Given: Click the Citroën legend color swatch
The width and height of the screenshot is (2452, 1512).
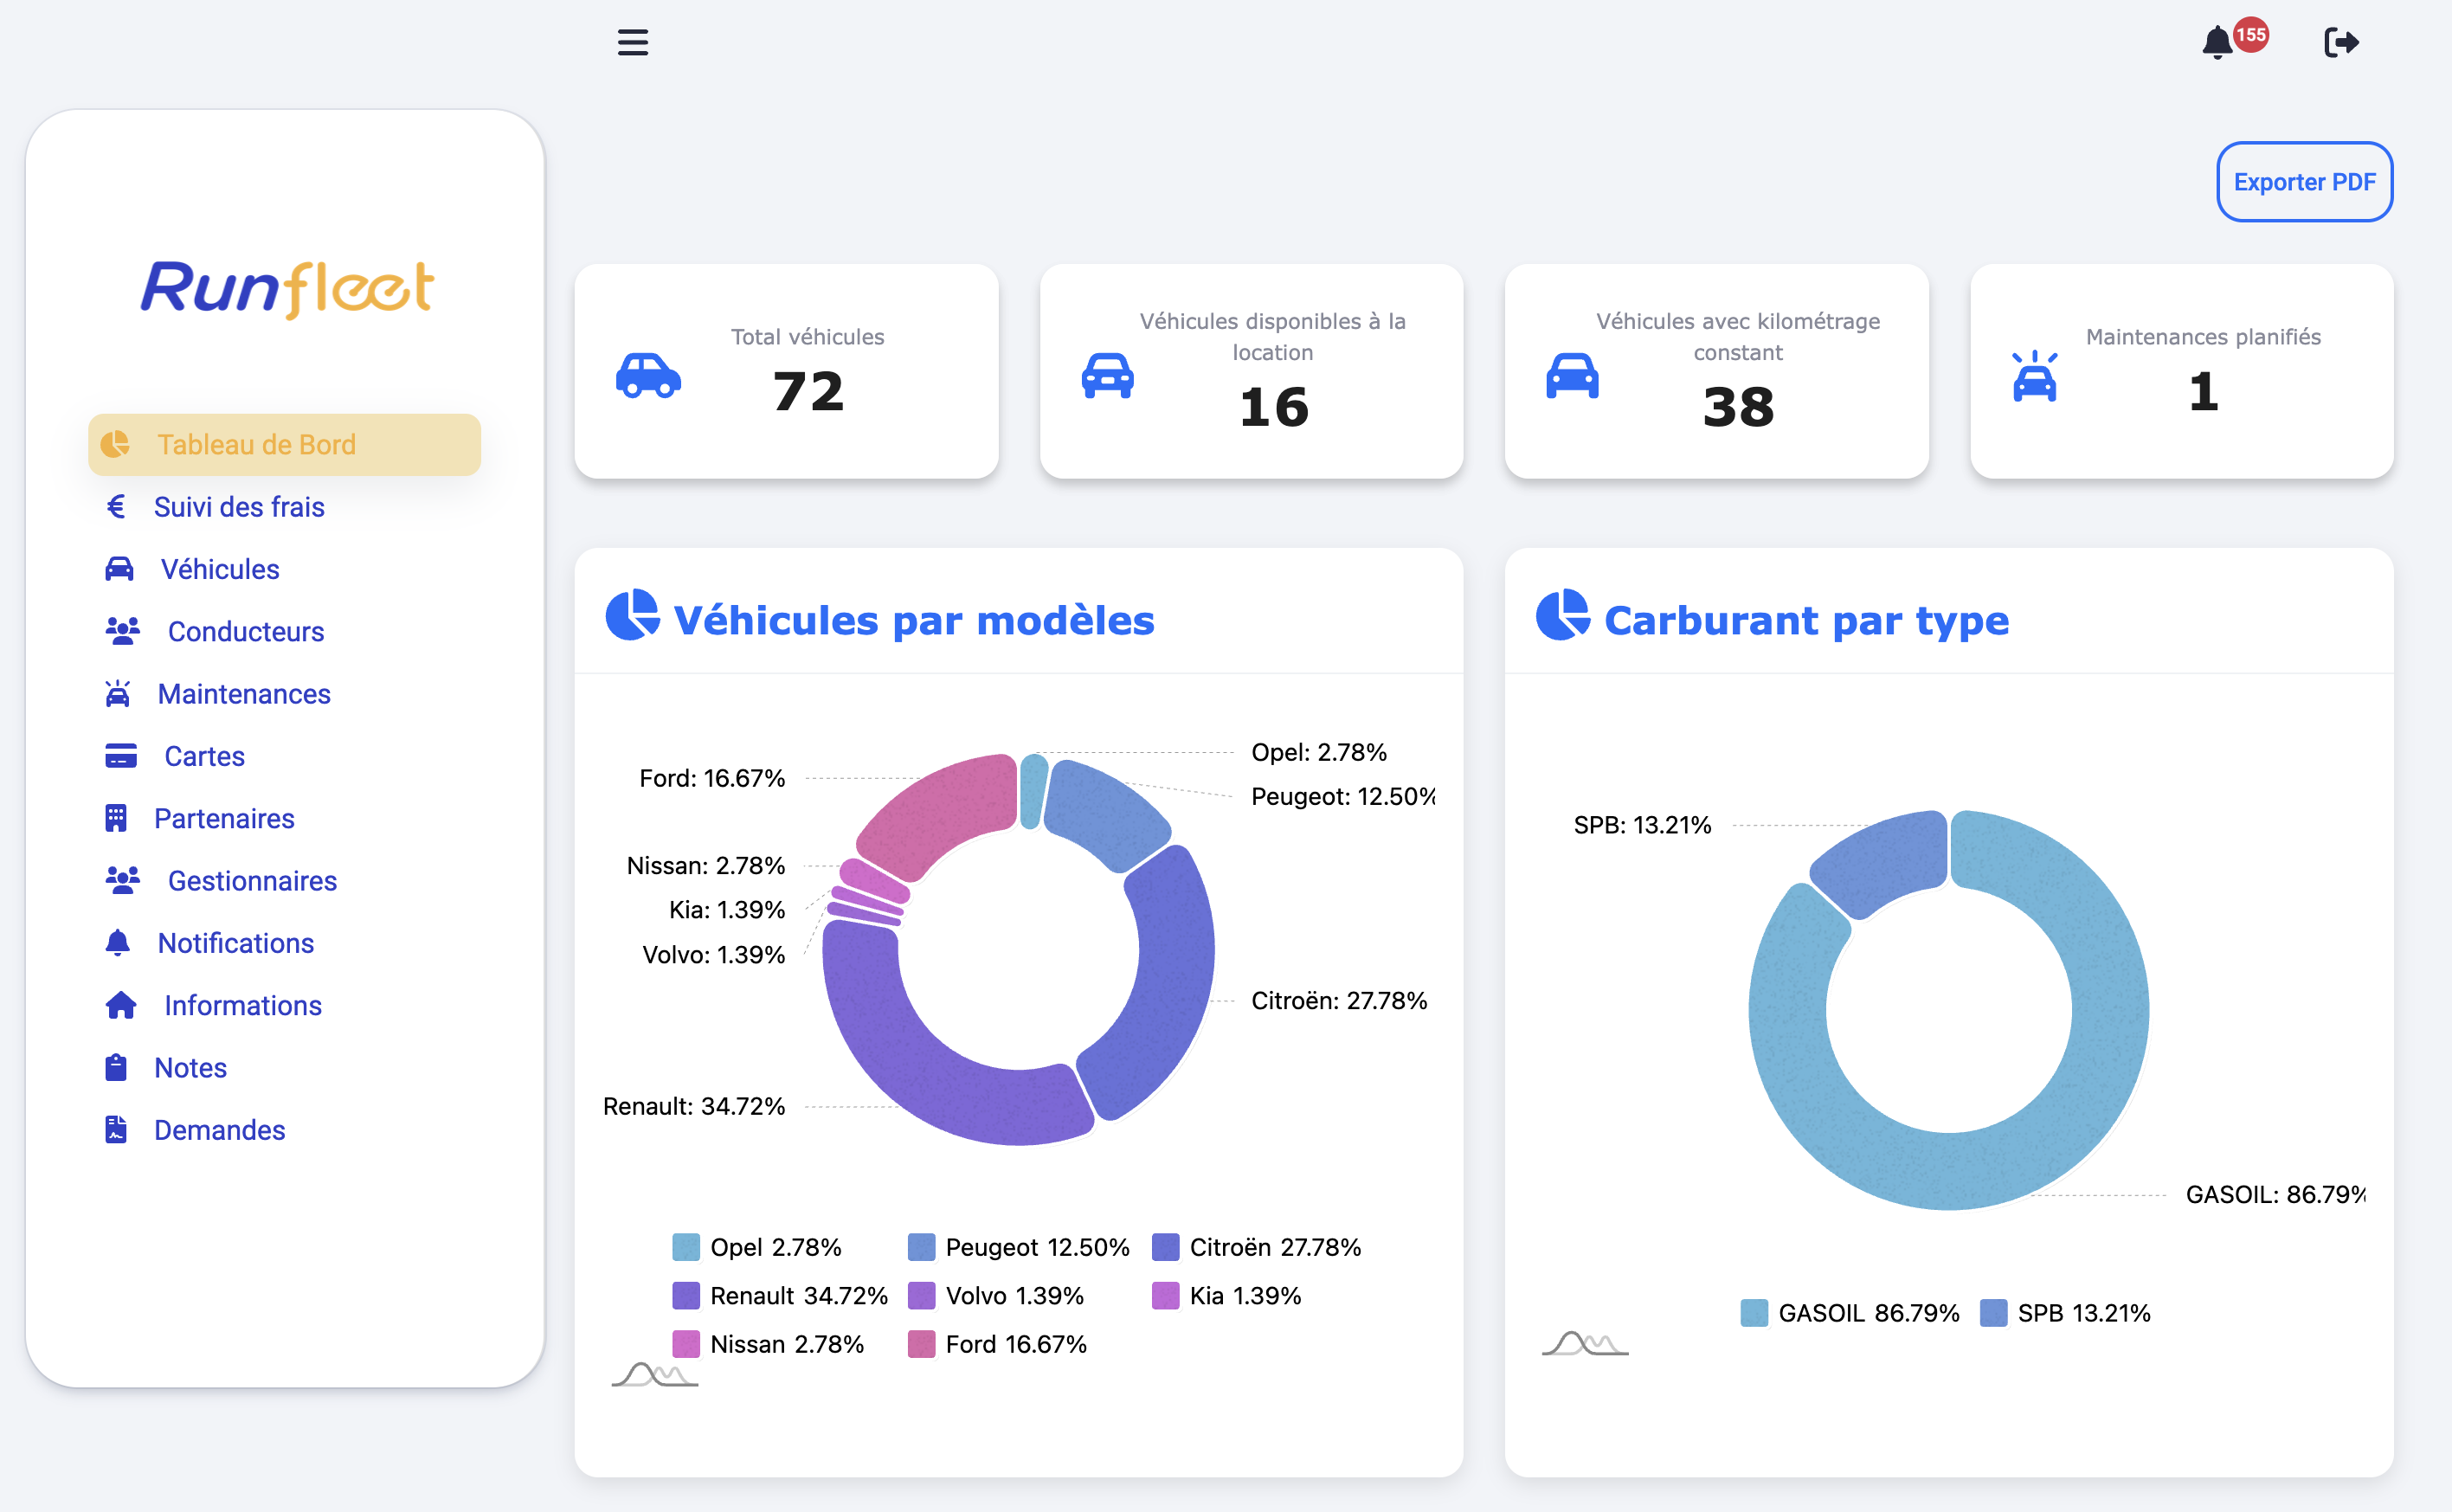Looking at the screenshot, I should click(1165, 1247).
